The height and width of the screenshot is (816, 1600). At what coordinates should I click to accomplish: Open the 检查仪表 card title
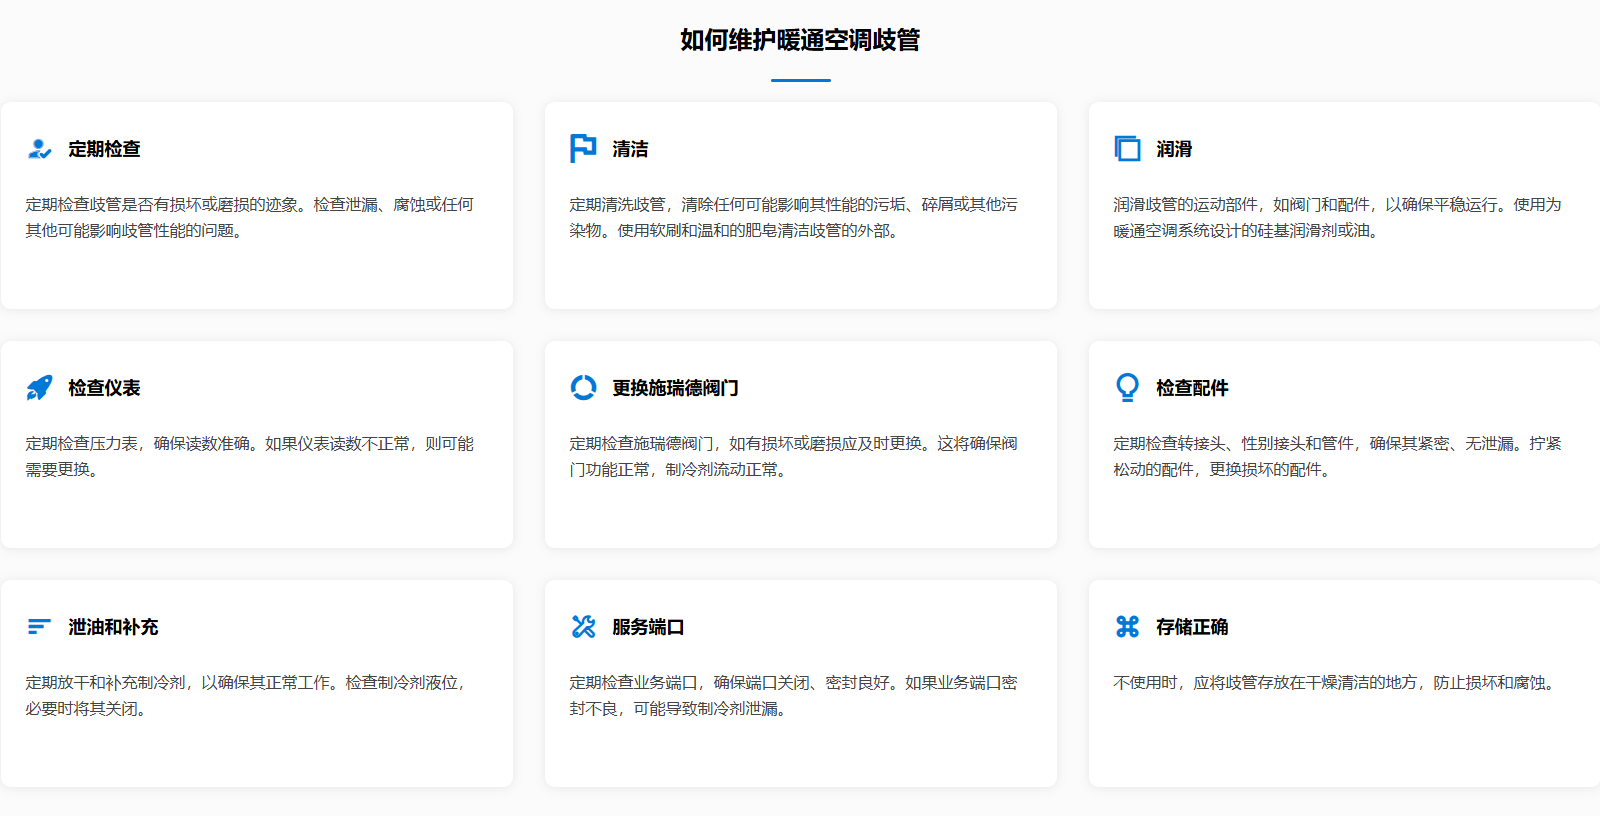(104, 388)
